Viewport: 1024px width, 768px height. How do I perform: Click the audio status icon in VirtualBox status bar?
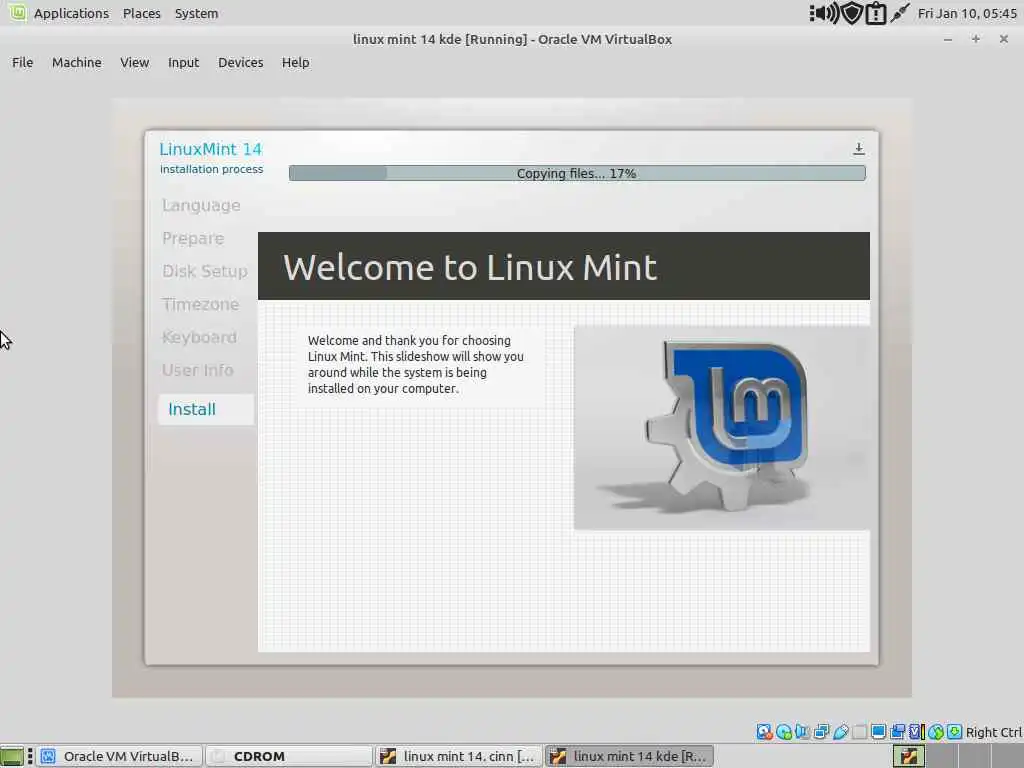(x=802, y=732)
